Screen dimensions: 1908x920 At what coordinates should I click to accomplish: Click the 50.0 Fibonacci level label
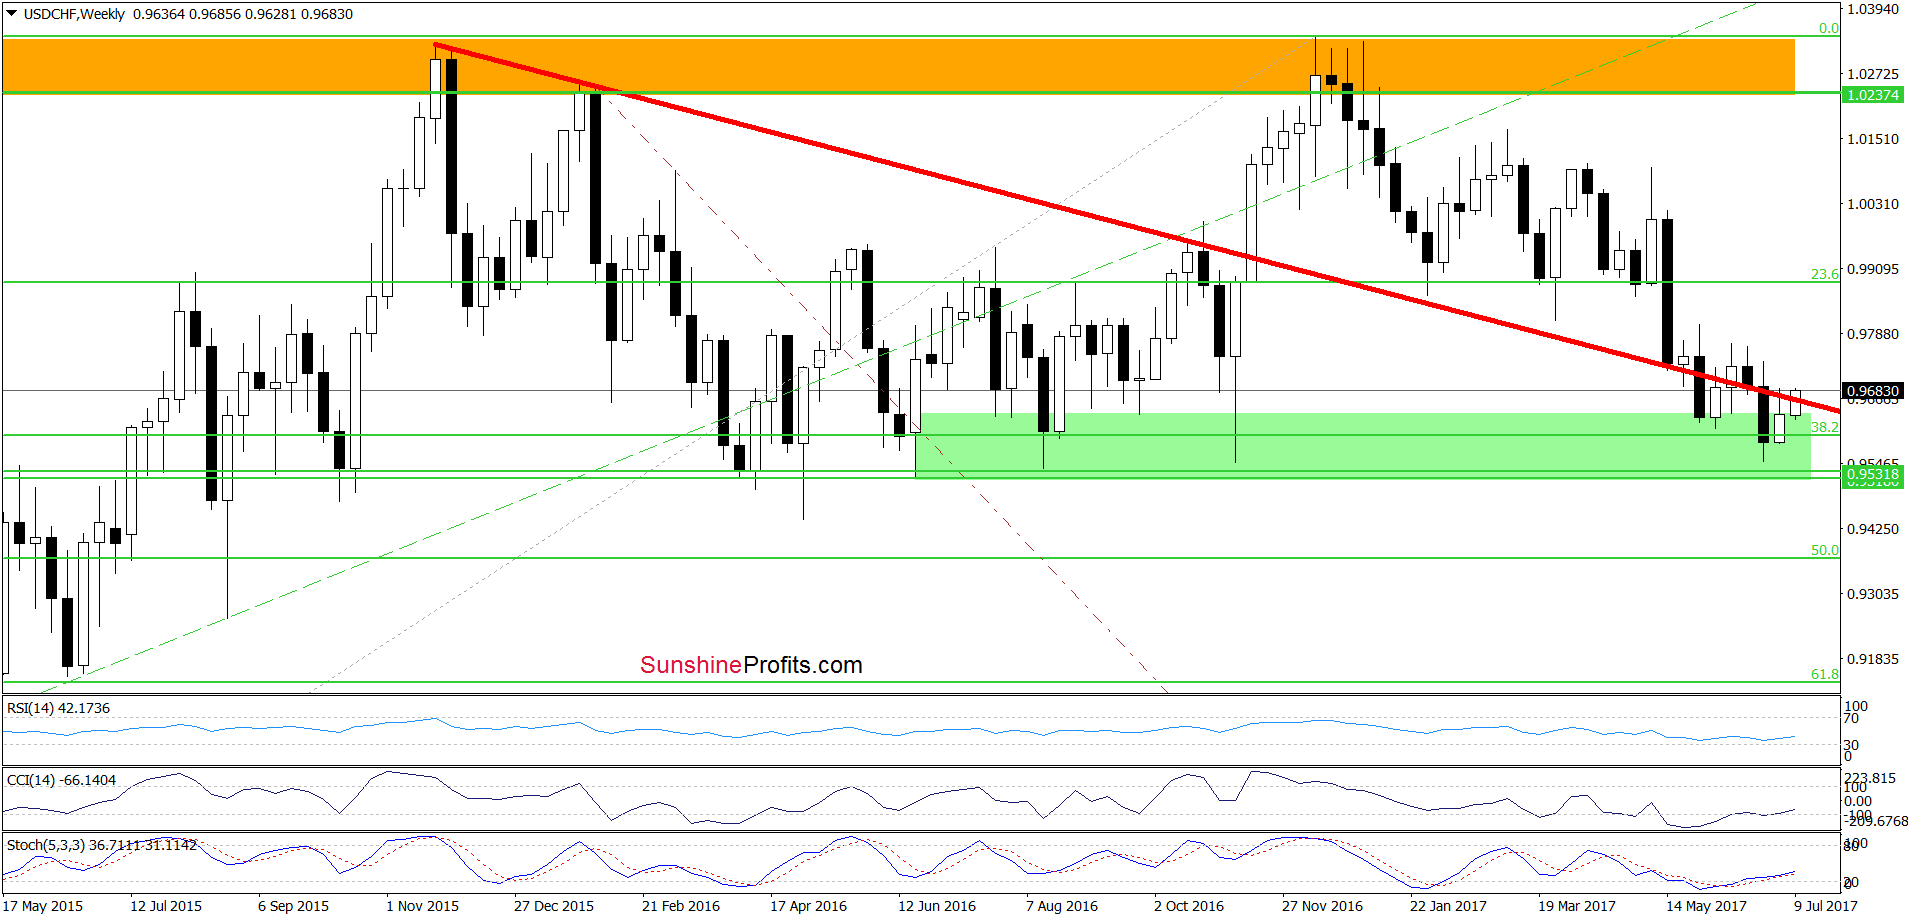click(x=1825, y=550)
